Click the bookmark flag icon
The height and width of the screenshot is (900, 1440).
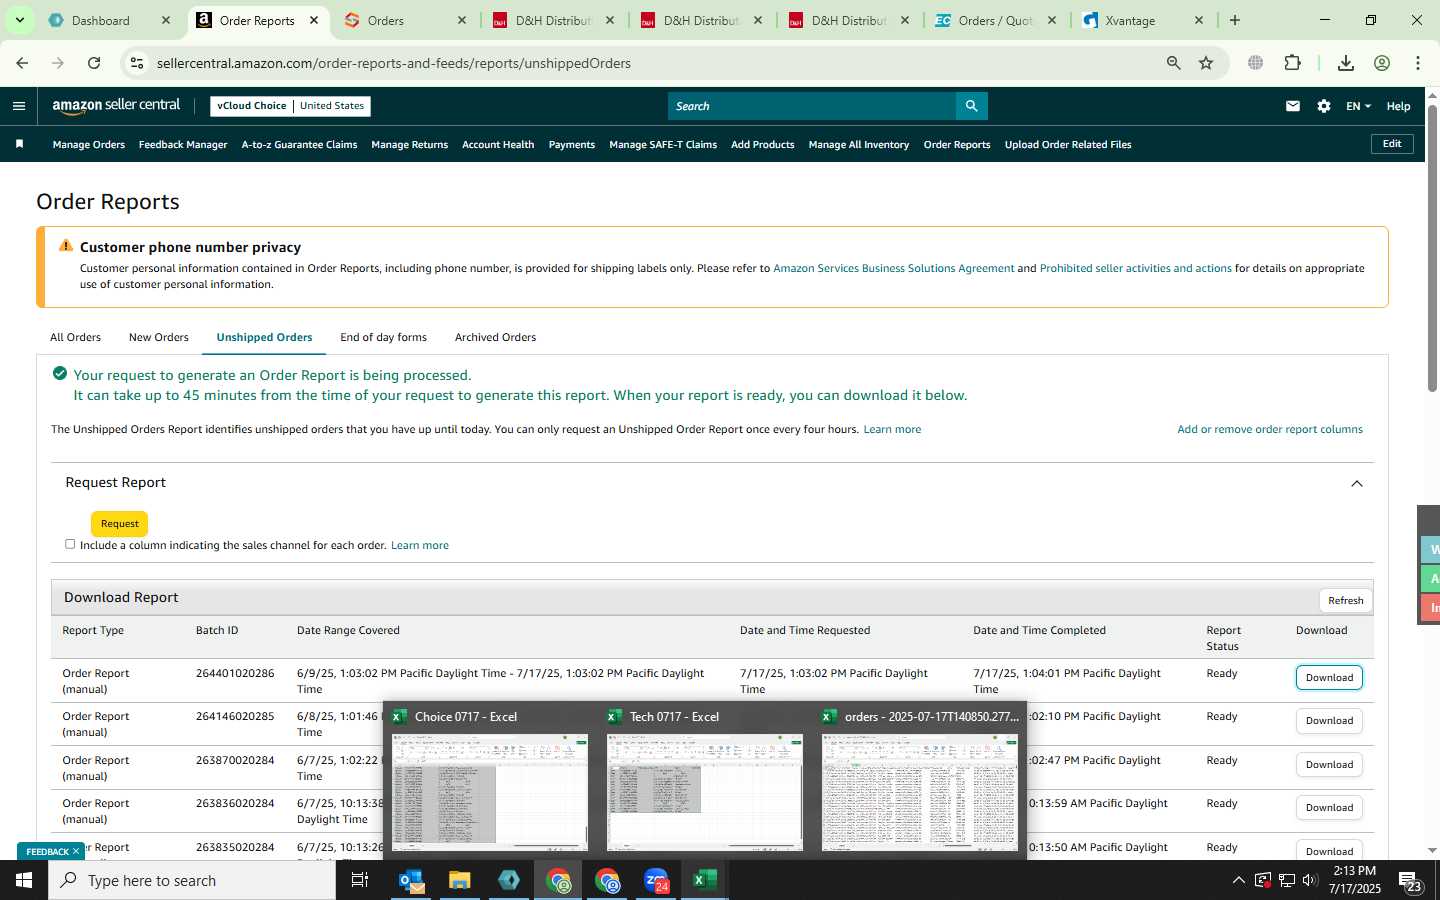[x=19, y=144]
